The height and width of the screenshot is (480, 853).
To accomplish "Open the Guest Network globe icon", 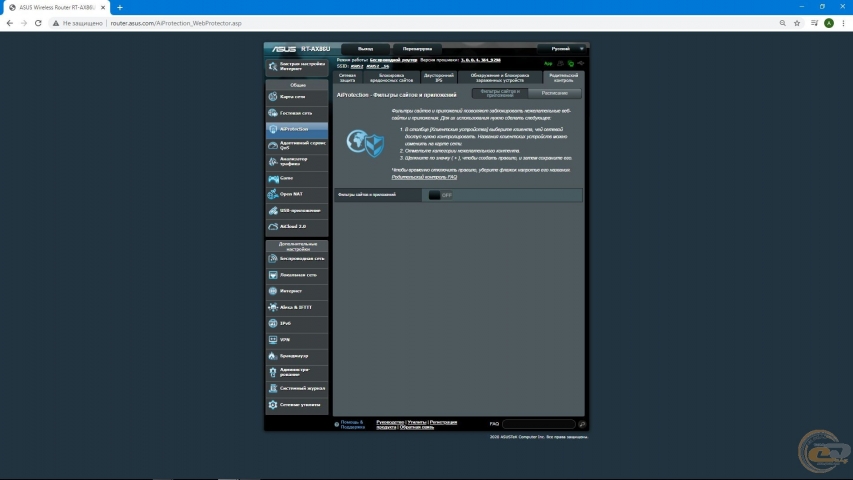I will 273,113.
